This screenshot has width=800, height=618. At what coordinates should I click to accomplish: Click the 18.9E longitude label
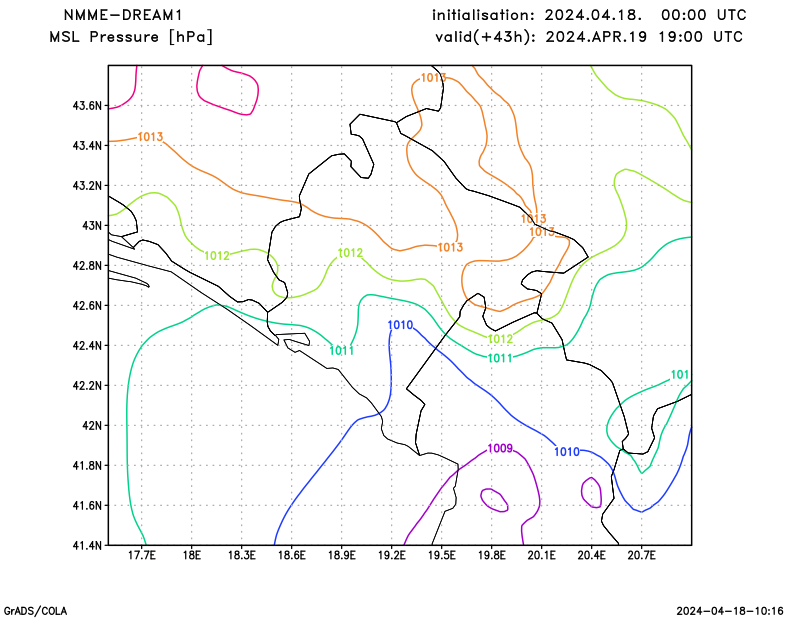click(342, 555)
